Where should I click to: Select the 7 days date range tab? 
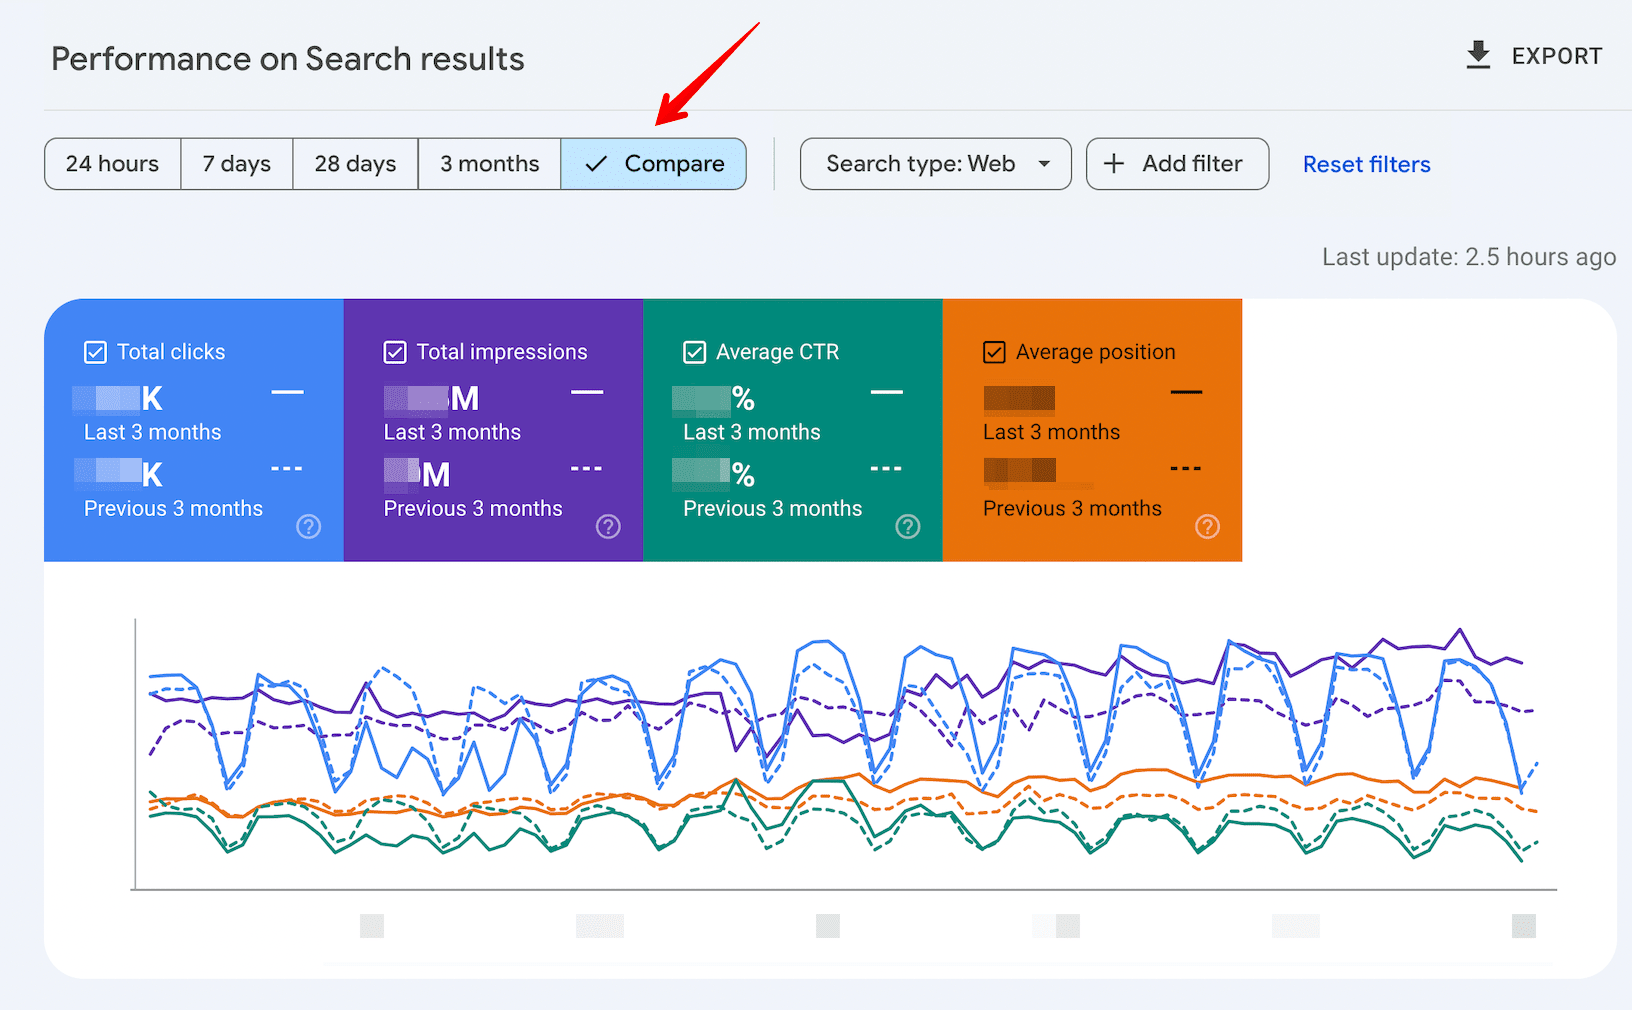(x=236, y=163)
